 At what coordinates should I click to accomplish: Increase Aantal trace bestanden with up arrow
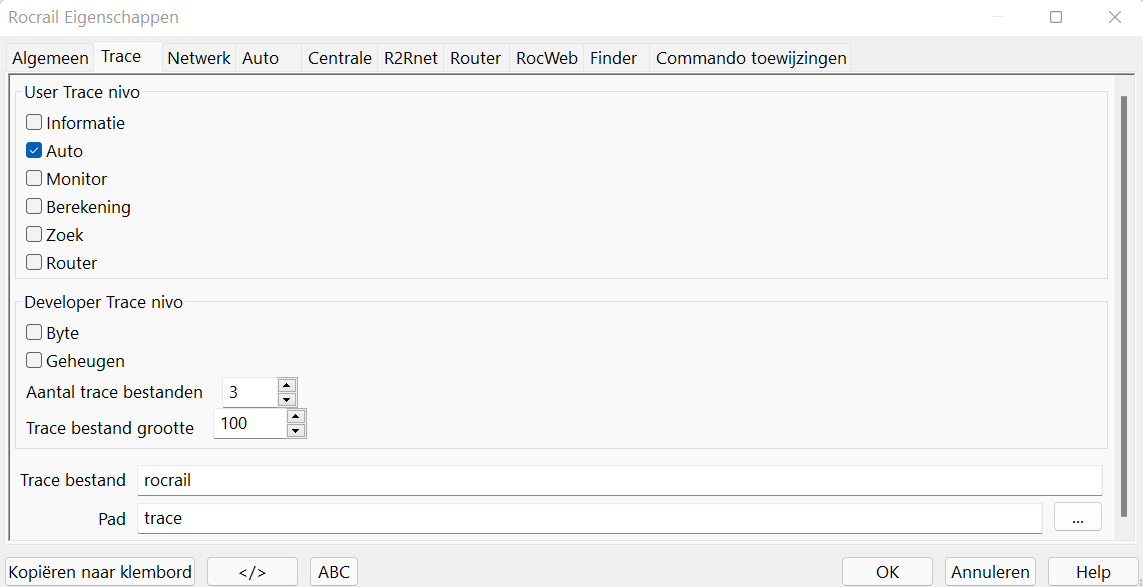pos(287,385)
